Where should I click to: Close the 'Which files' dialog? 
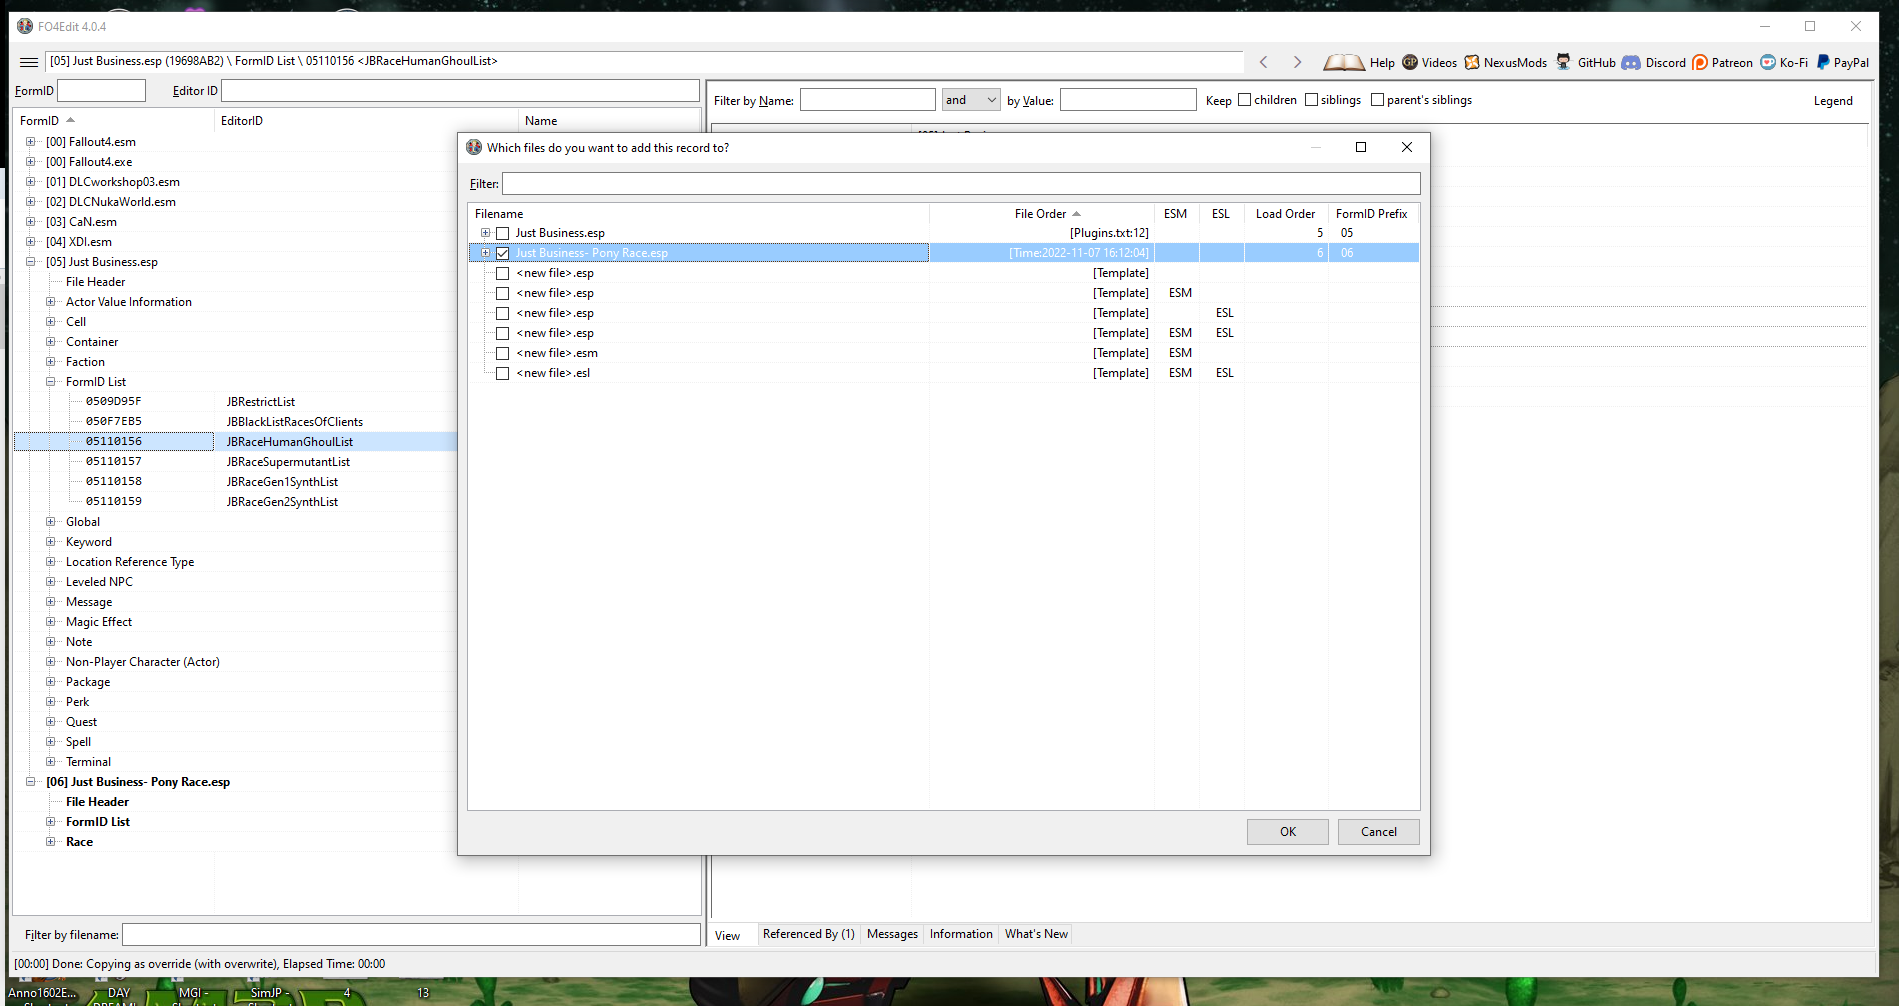[x=1407, y=147]
